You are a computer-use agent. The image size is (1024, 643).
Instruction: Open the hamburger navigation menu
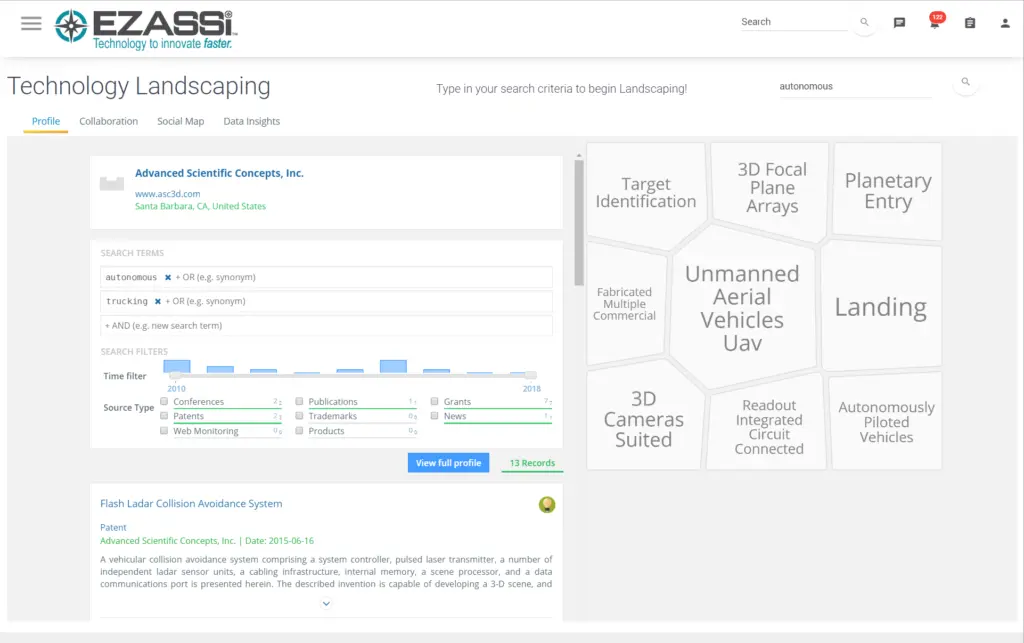click(x=31, y=24)
